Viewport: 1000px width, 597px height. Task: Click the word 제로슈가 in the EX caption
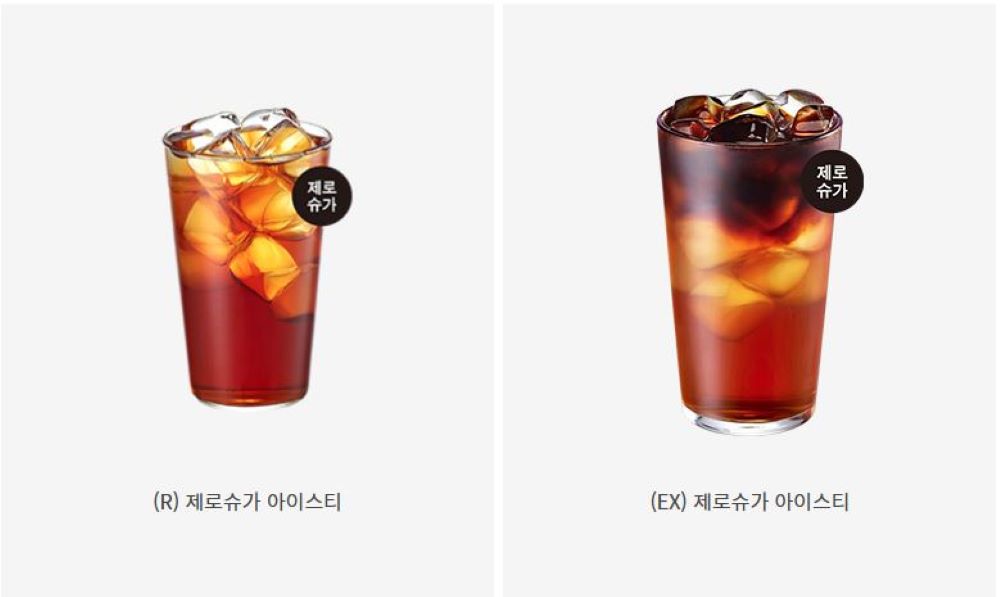(x=731, y=501)
